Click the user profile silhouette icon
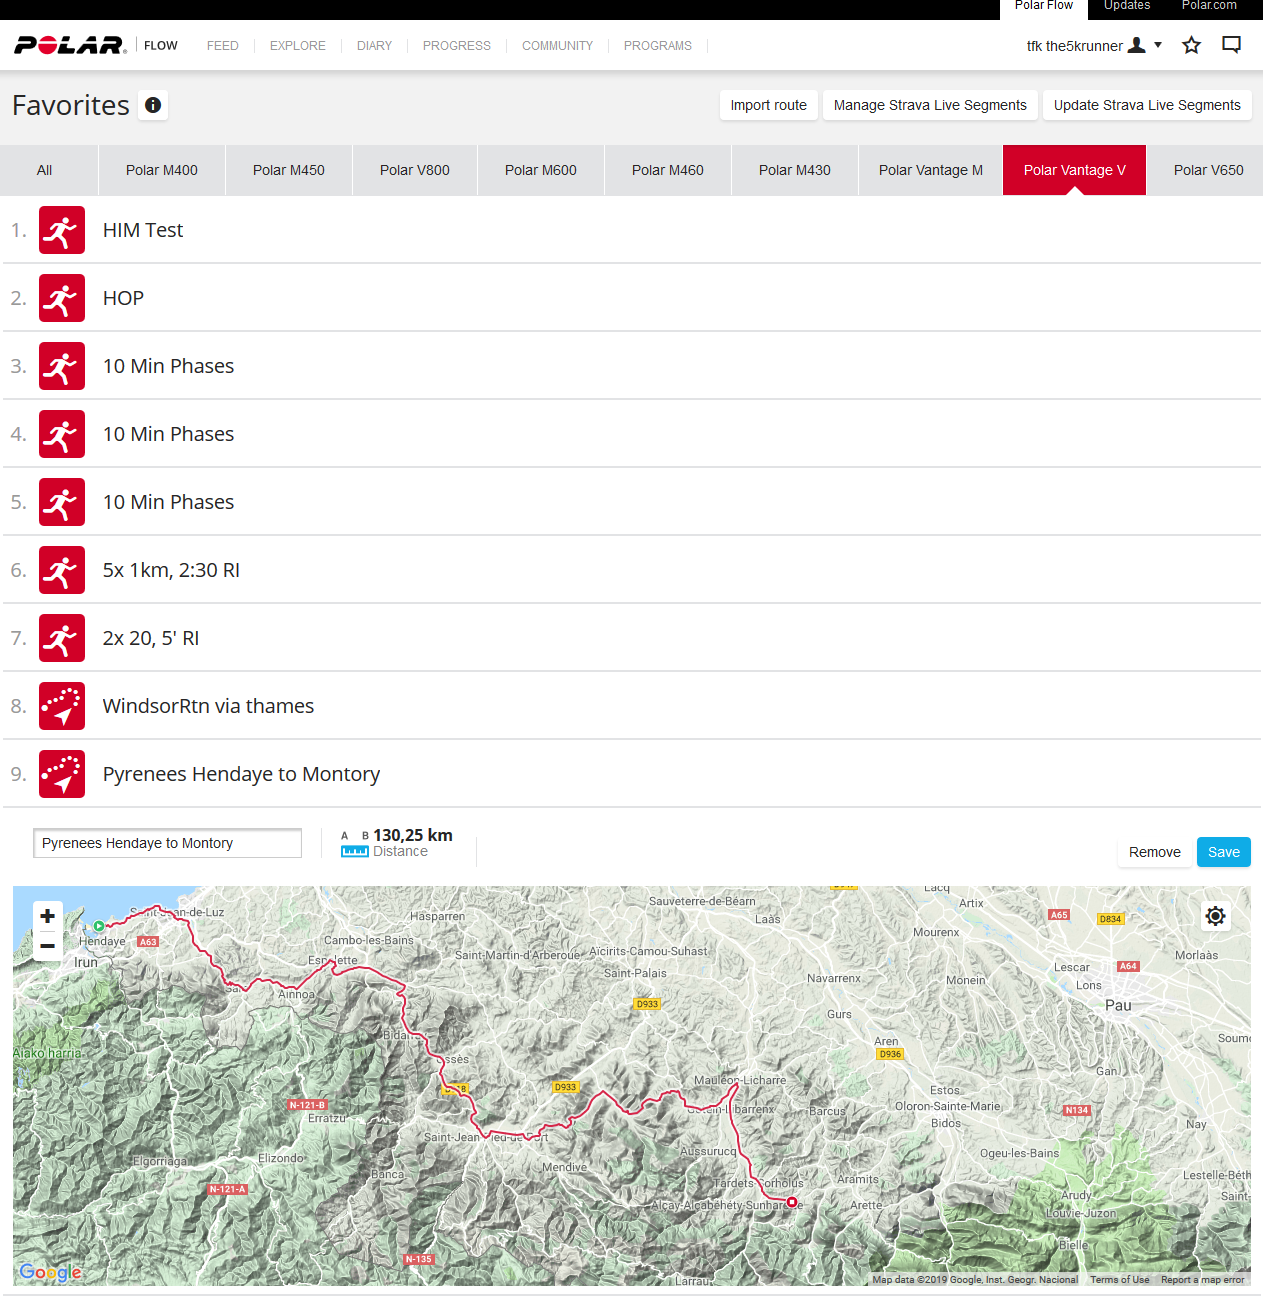 click(1136, 45)
